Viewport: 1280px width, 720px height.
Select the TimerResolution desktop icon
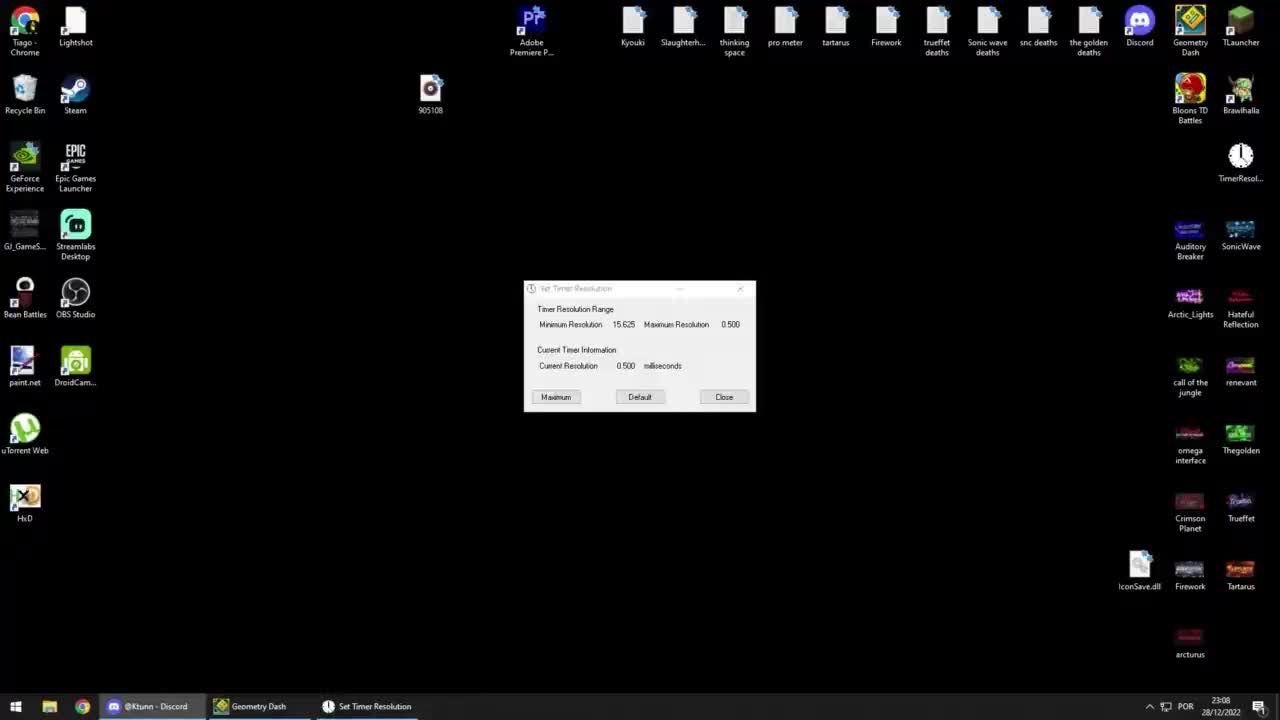pos(1241,158)
